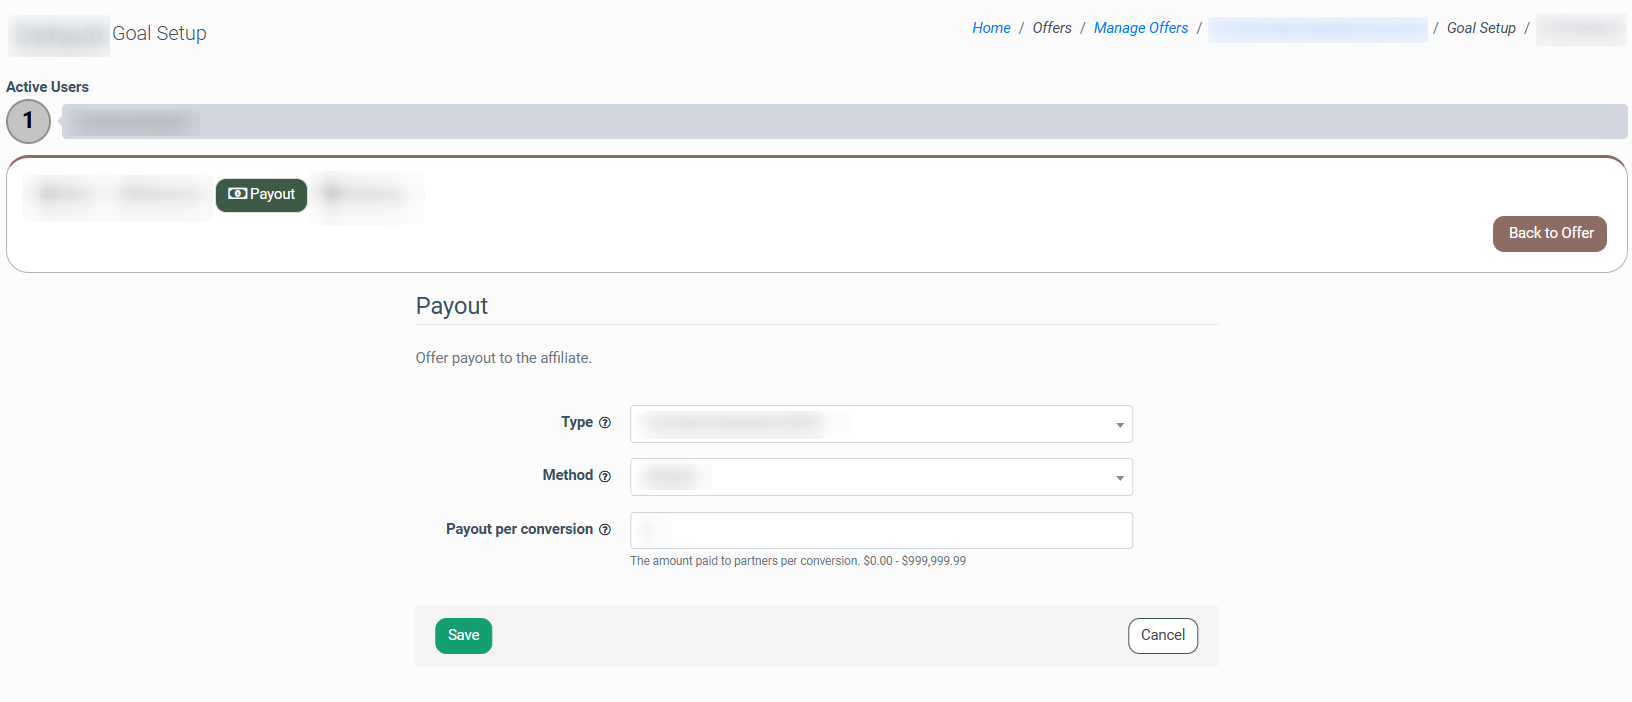The height and width of the screenshot is (702, 1632).
Task: Switch to the Payout tab
Action: [261, 195]
